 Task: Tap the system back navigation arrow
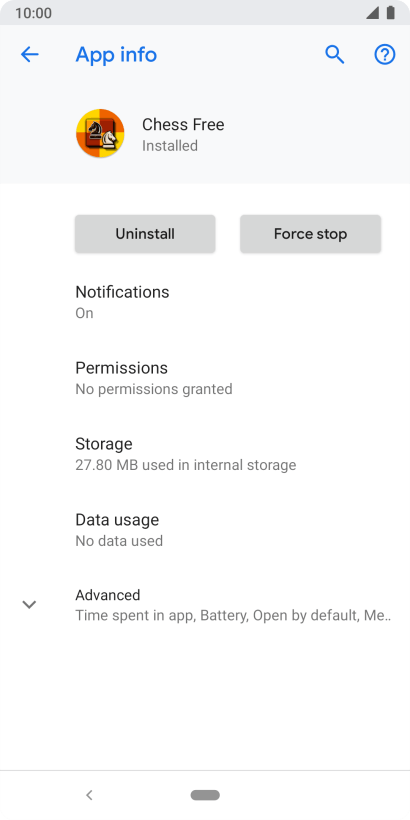[x=89, y=795]
